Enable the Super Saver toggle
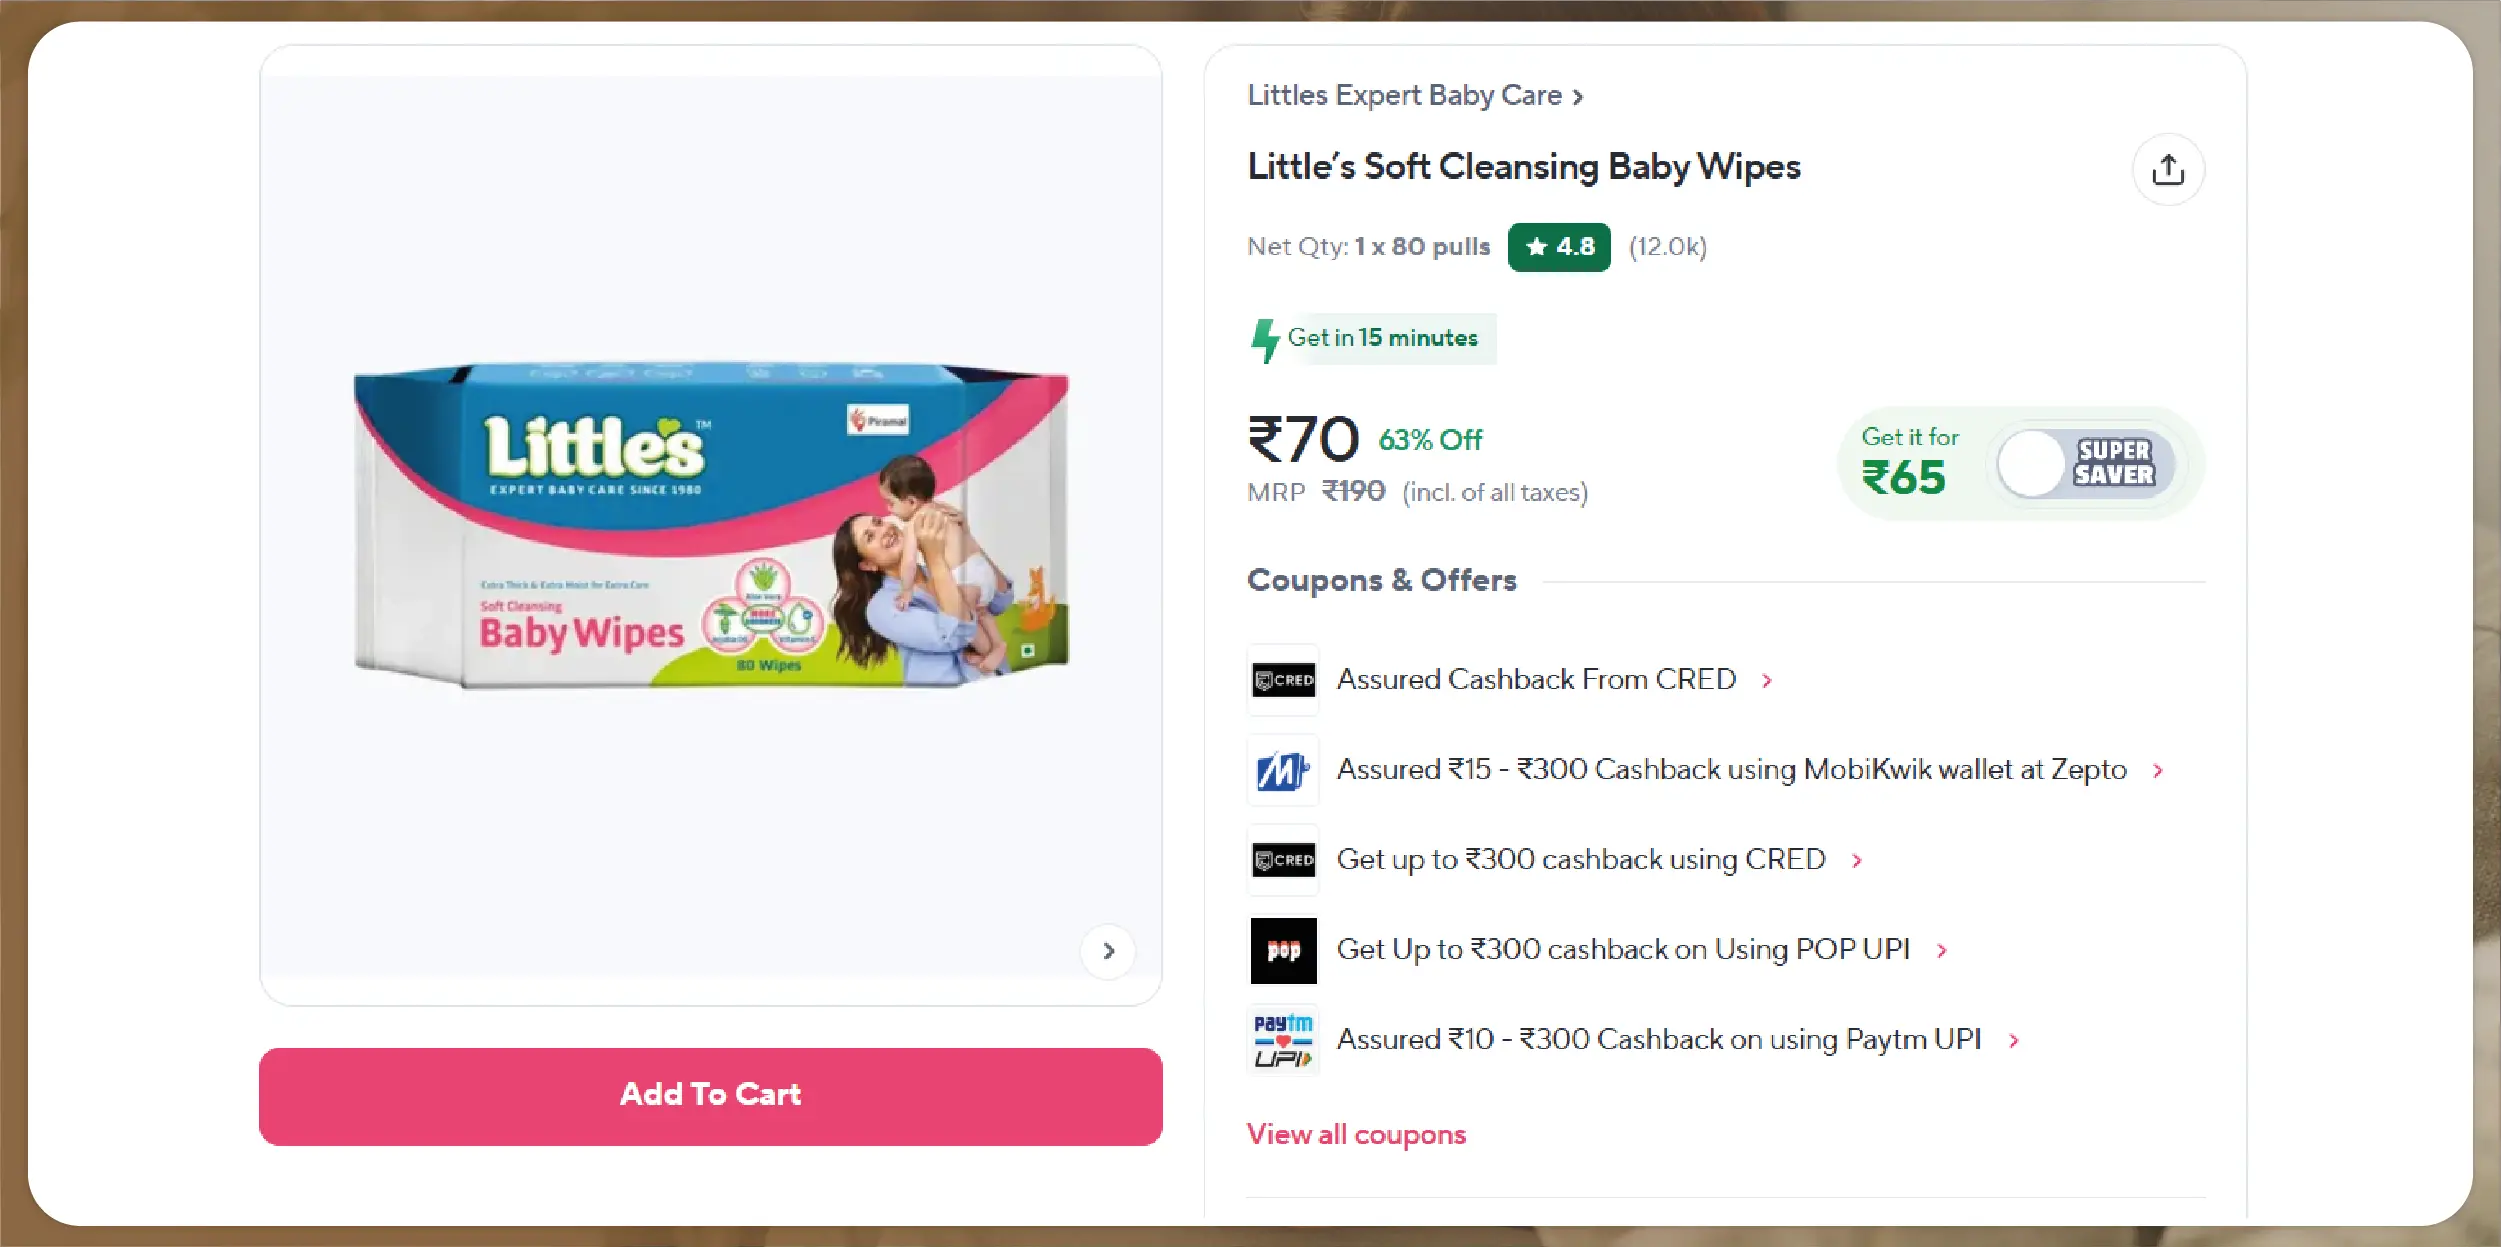The width and height of the screenshot is (2501, 1248). (x=2085, y=464)
